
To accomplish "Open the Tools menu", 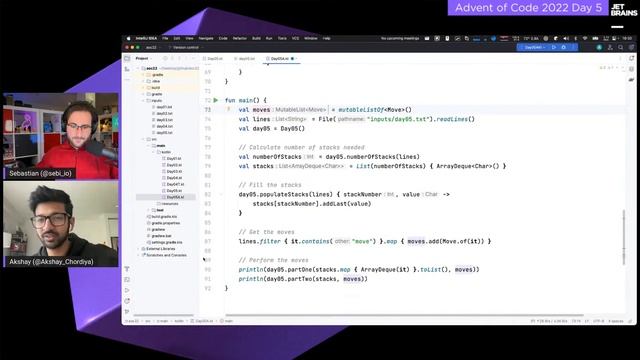I will click(x=282, y=38).
